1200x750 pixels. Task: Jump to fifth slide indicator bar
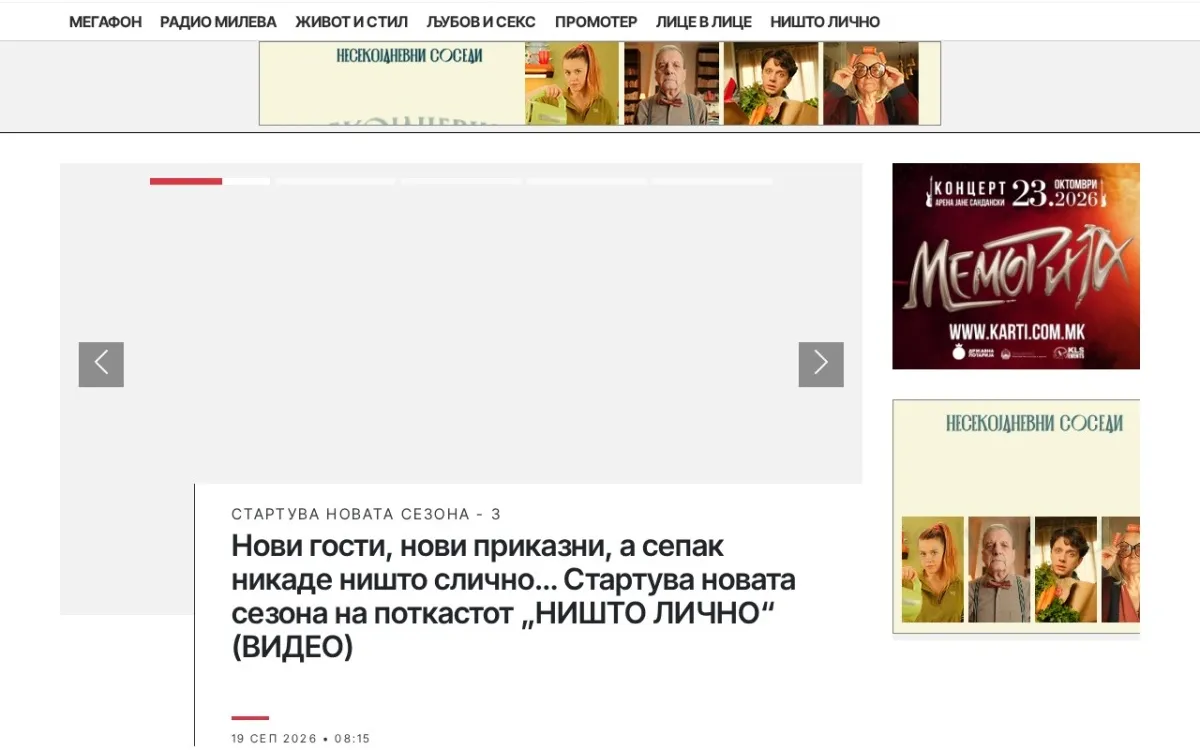(x=713, y=181)
